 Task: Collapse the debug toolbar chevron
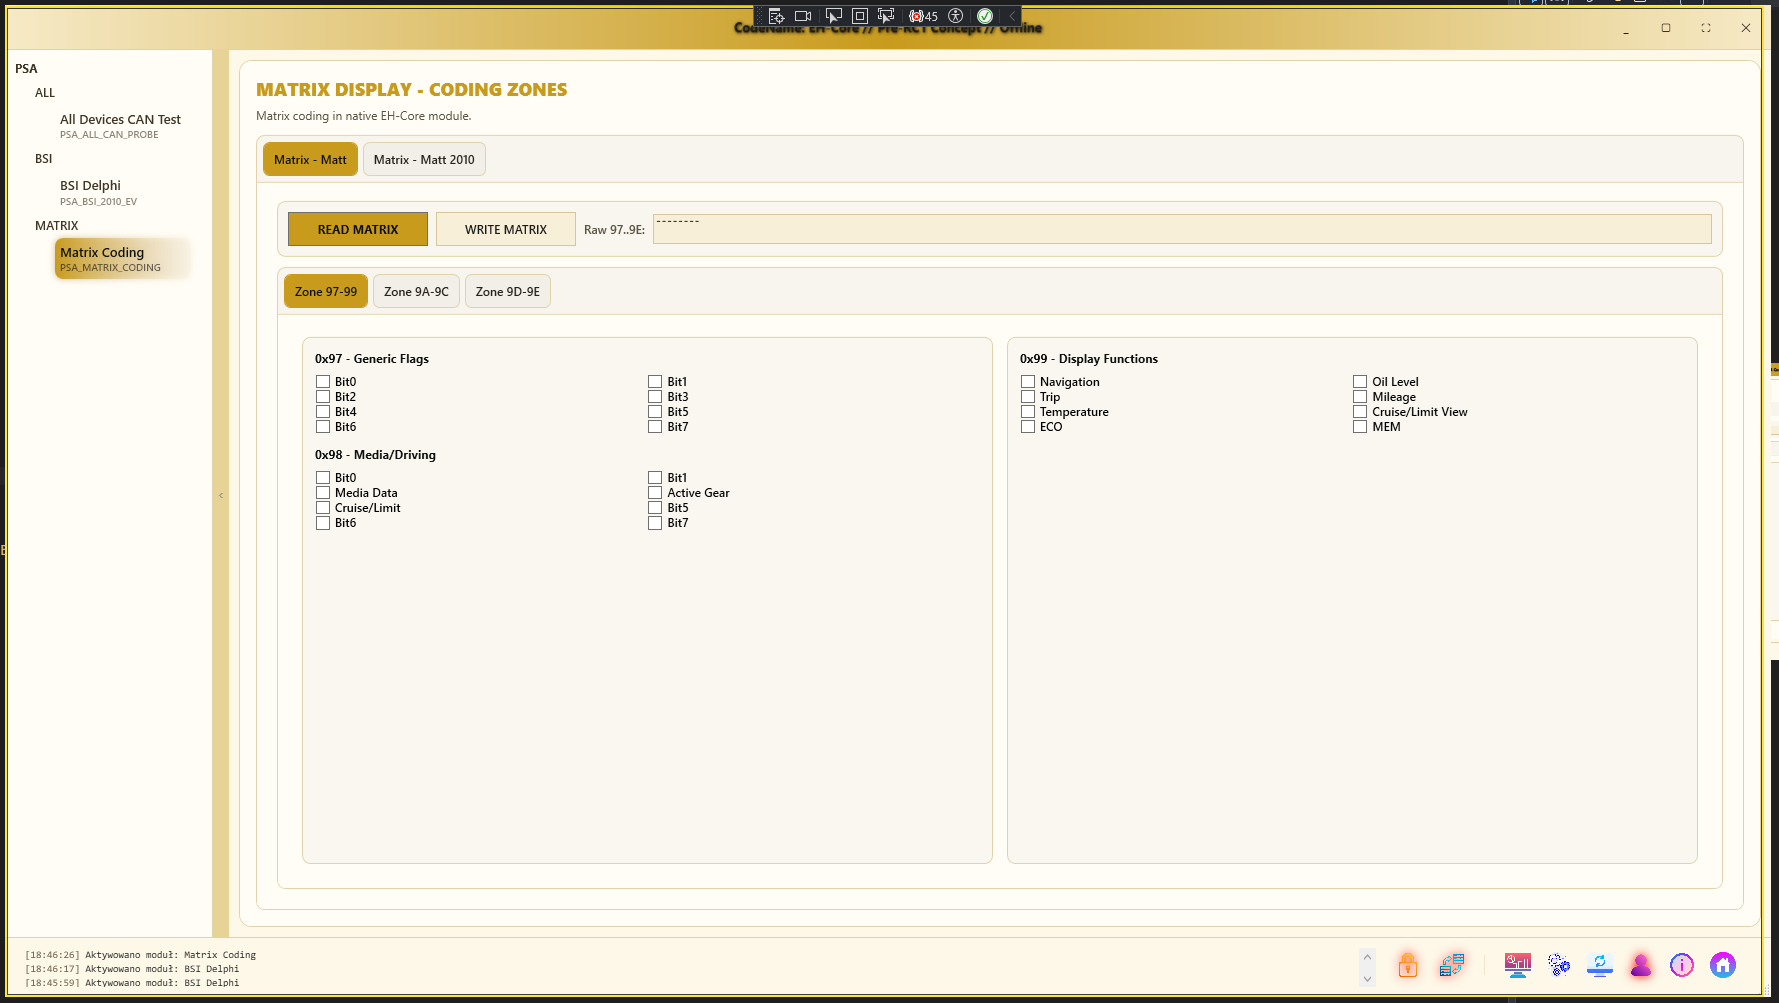pyautogui.click(x=1011, y=16)
